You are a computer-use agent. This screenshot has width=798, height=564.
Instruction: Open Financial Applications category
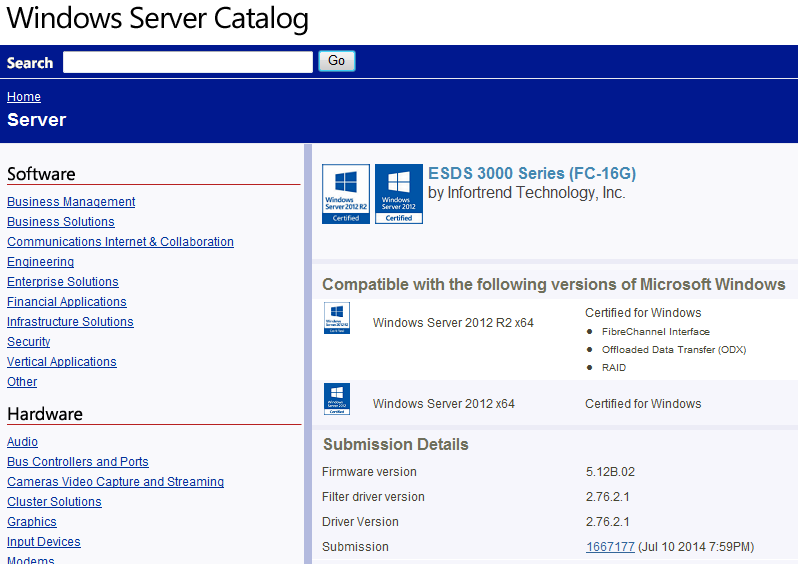(x=67, y=301)
